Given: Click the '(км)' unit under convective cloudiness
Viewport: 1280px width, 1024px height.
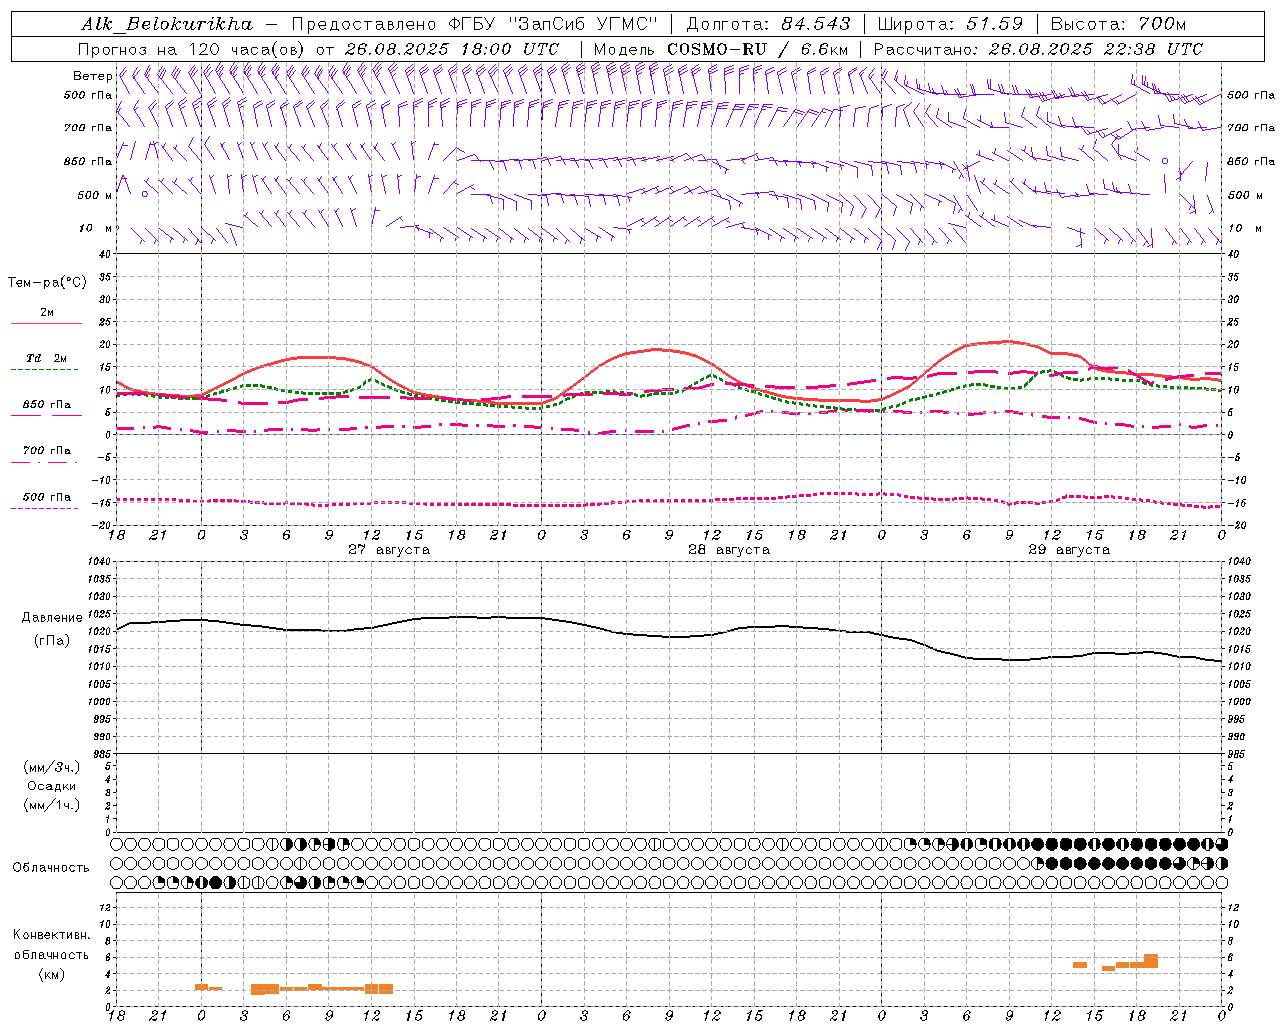Looking at the screenshot, I should 51,974.
